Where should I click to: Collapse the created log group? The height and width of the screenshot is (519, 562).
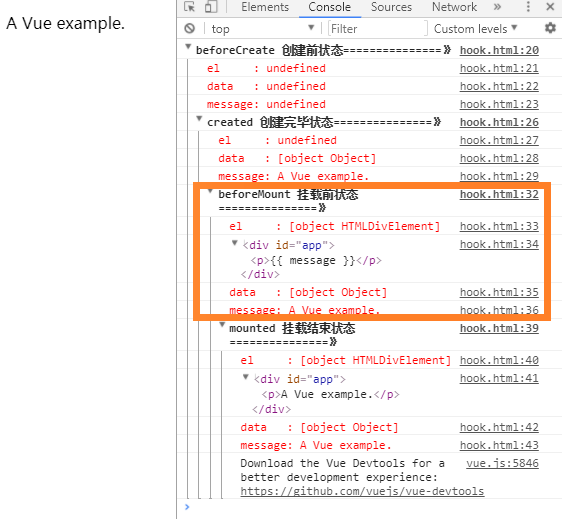pos(199,119)
